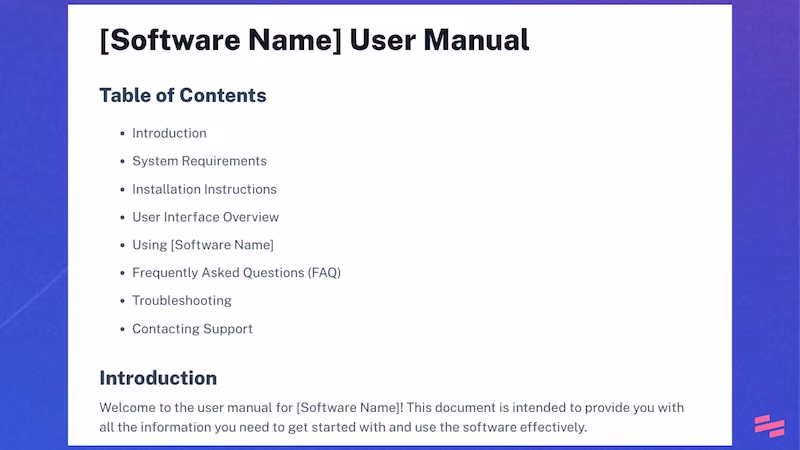Open the Introduction entry in contents
Screen dimensions: 800x450
tap(169, 133)
